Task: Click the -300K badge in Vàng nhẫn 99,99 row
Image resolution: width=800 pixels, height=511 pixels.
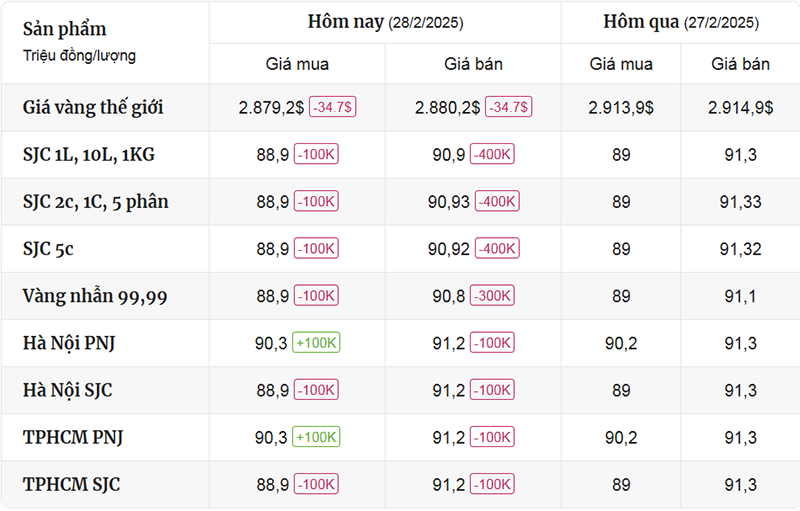Action: tap(492, 296)
